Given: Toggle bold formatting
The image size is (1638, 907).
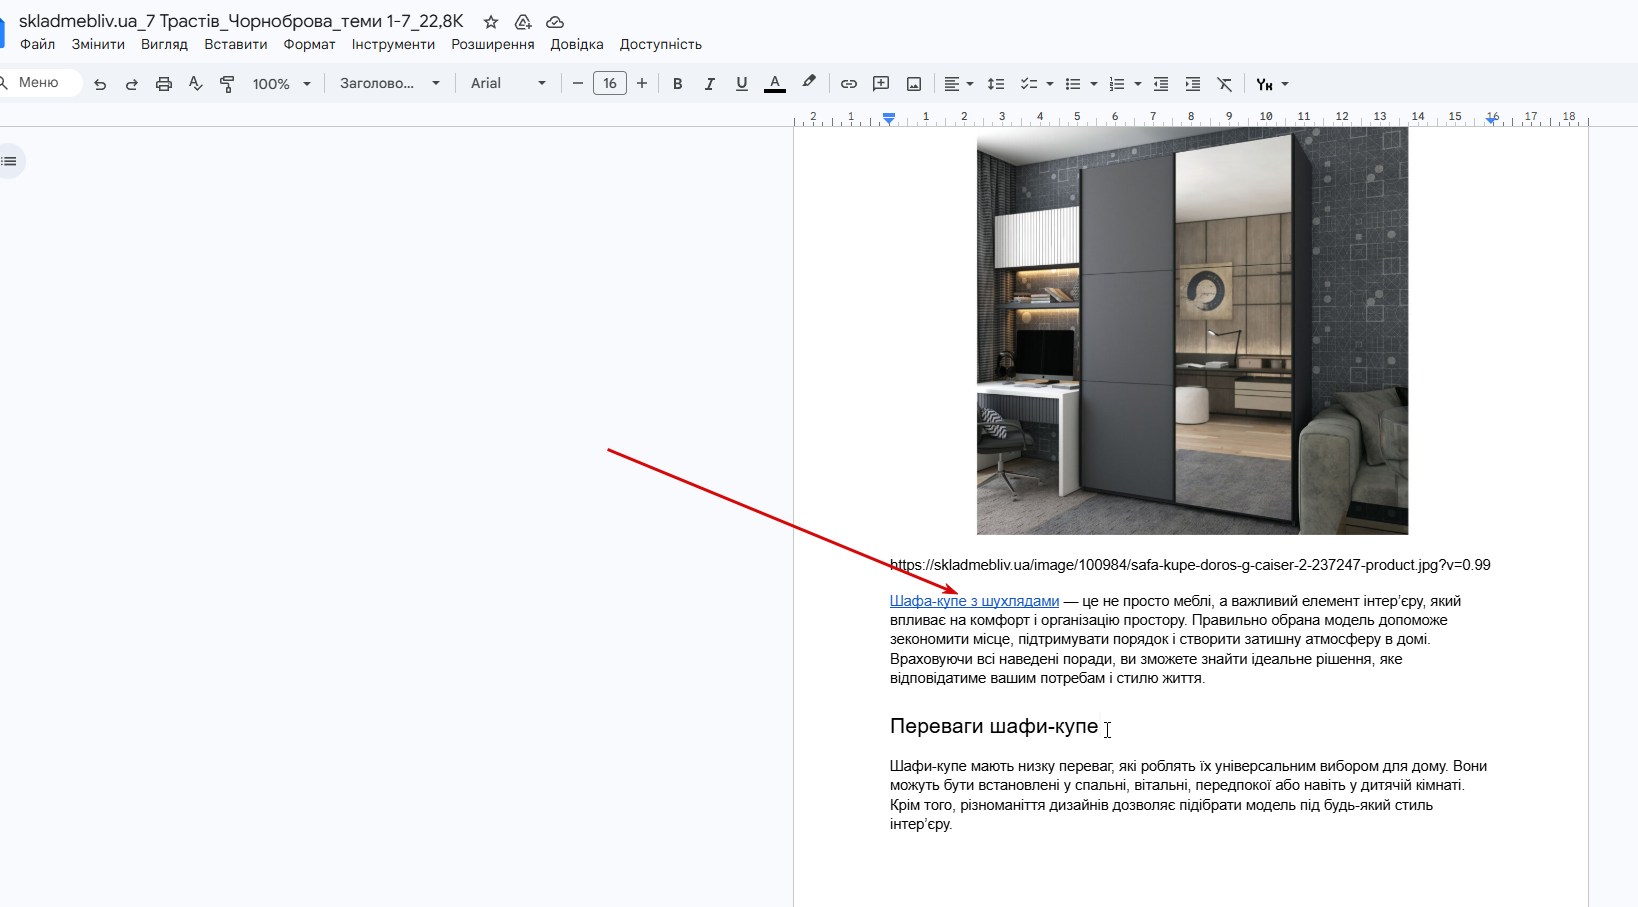Looking at the screenshot, I should (678, 84).
